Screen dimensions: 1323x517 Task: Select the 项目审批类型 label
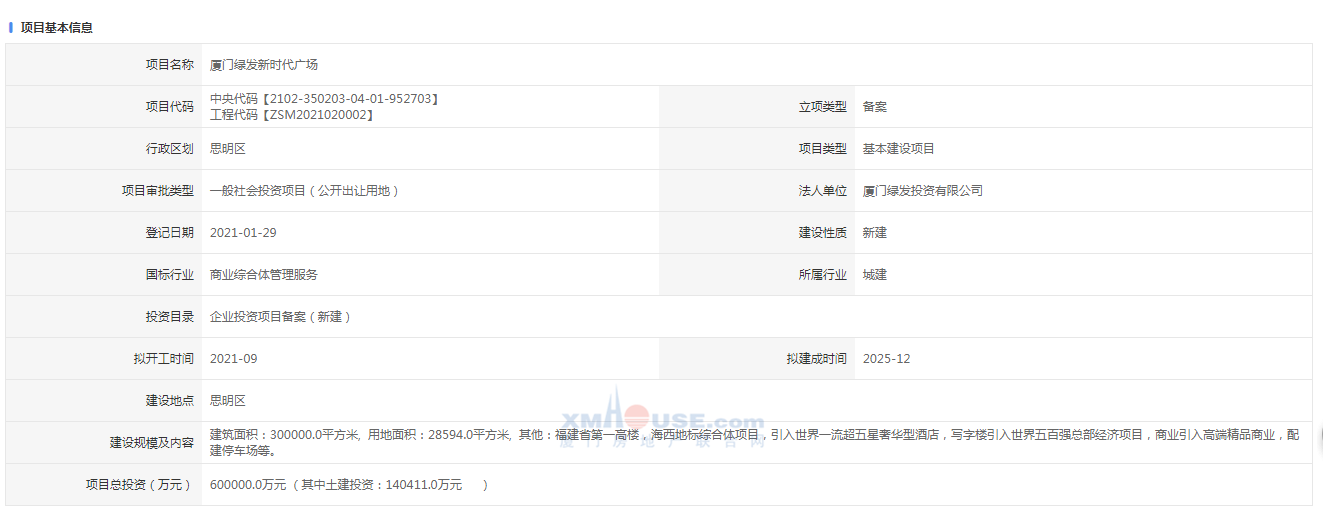[158, 190]
